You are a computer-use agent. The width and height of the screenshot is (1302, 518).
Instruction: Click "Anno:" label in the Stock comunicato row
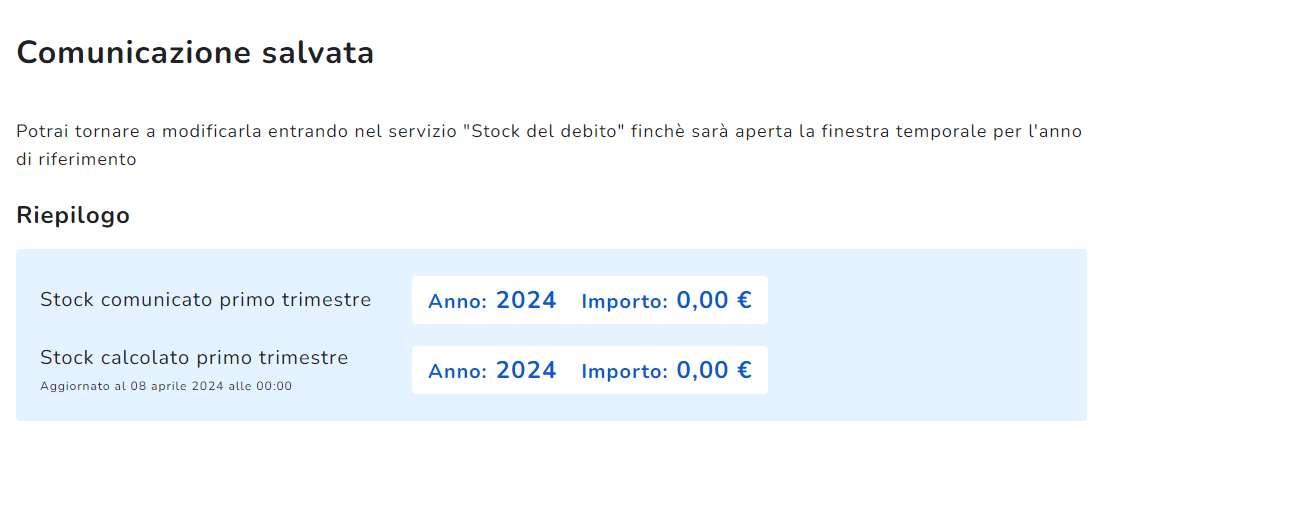(x=457, y=302)
